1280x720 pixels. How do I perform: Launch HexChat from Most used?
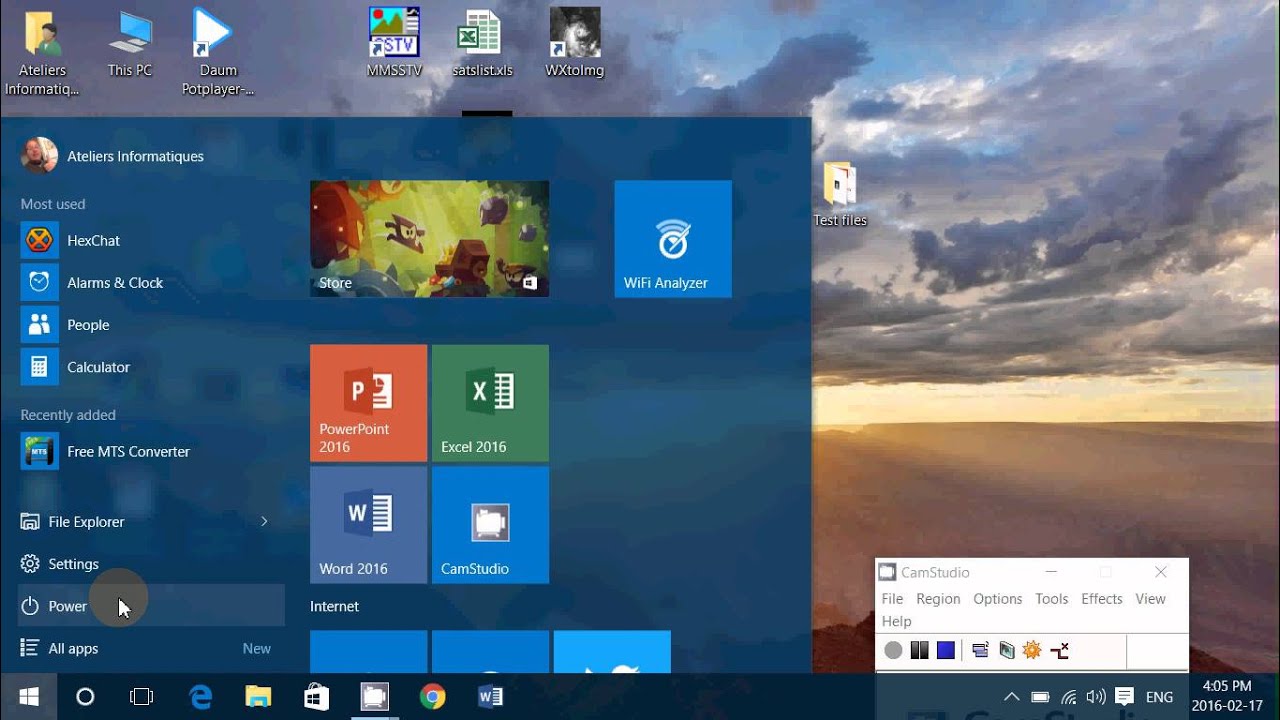click(152, 241)
